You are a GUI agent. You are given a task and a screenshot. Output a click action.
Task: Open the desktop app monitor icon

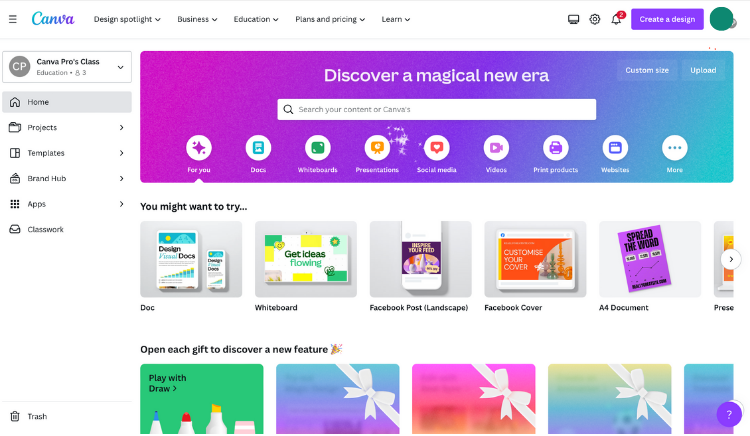pyautogui.click(x=574, y=19)
